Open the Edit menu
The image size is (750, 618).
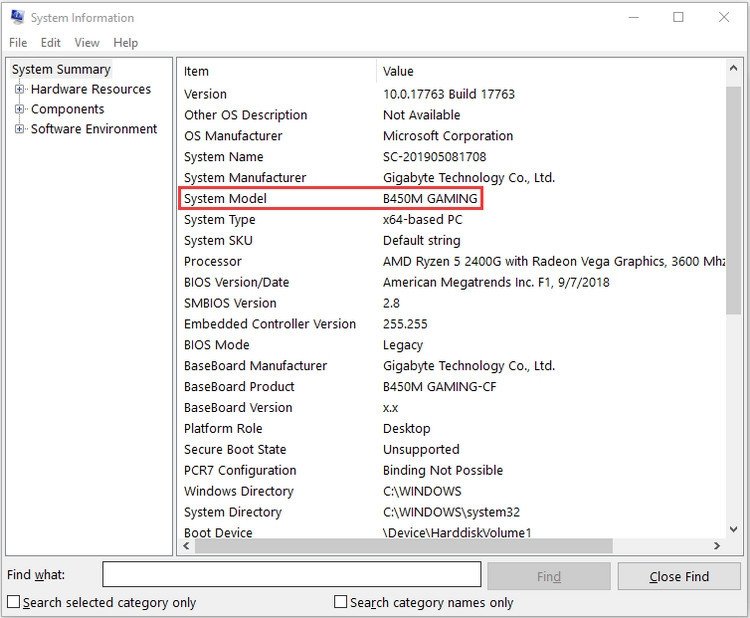coord(51,43)
